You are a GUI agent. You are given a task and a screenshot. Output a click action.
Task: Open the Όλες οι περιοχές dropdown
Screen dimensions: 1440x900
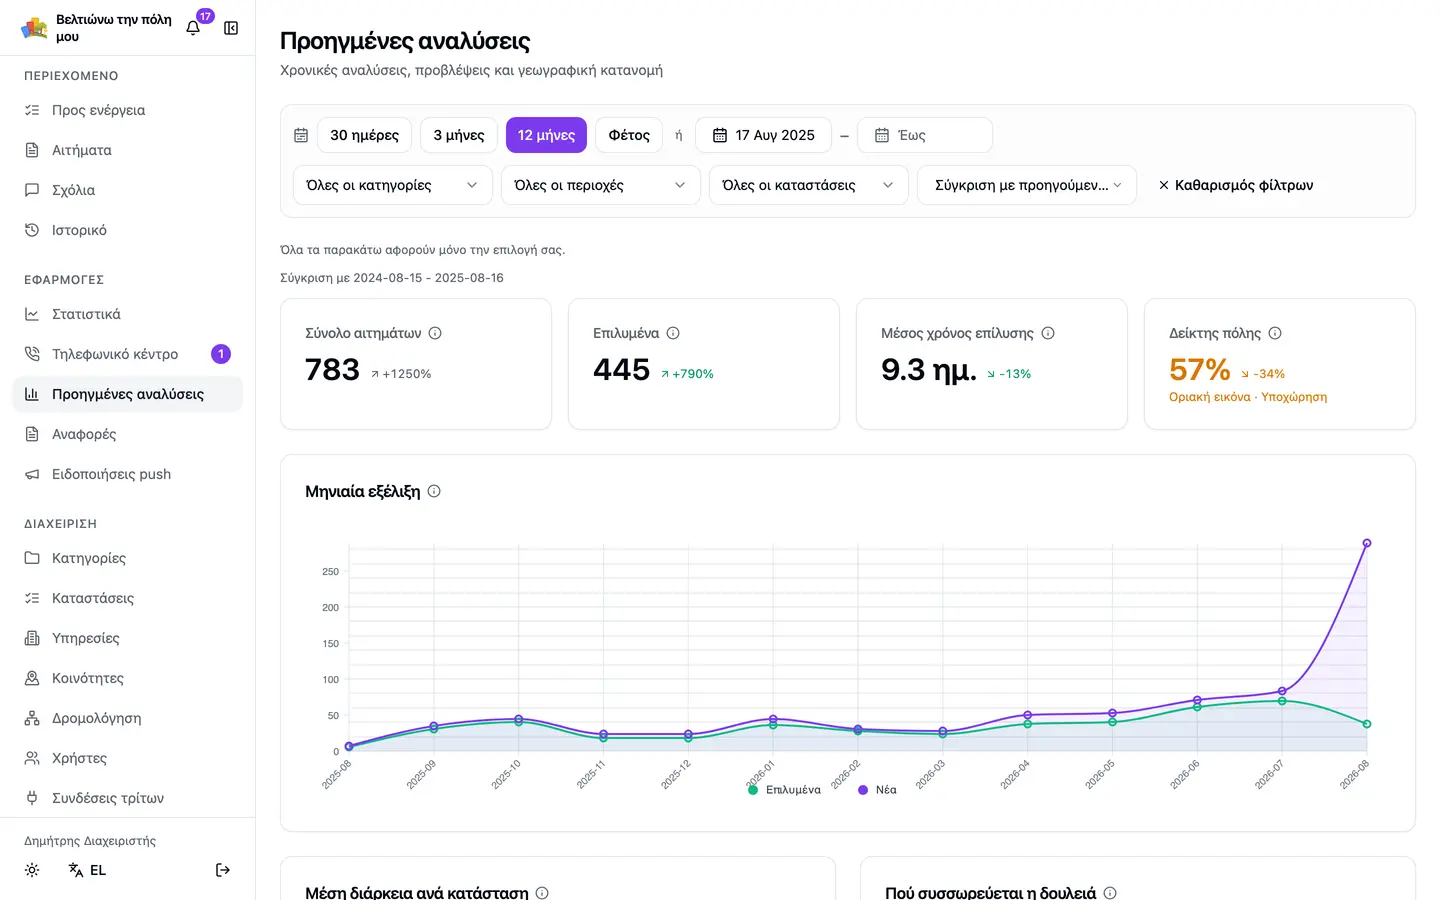601,185
